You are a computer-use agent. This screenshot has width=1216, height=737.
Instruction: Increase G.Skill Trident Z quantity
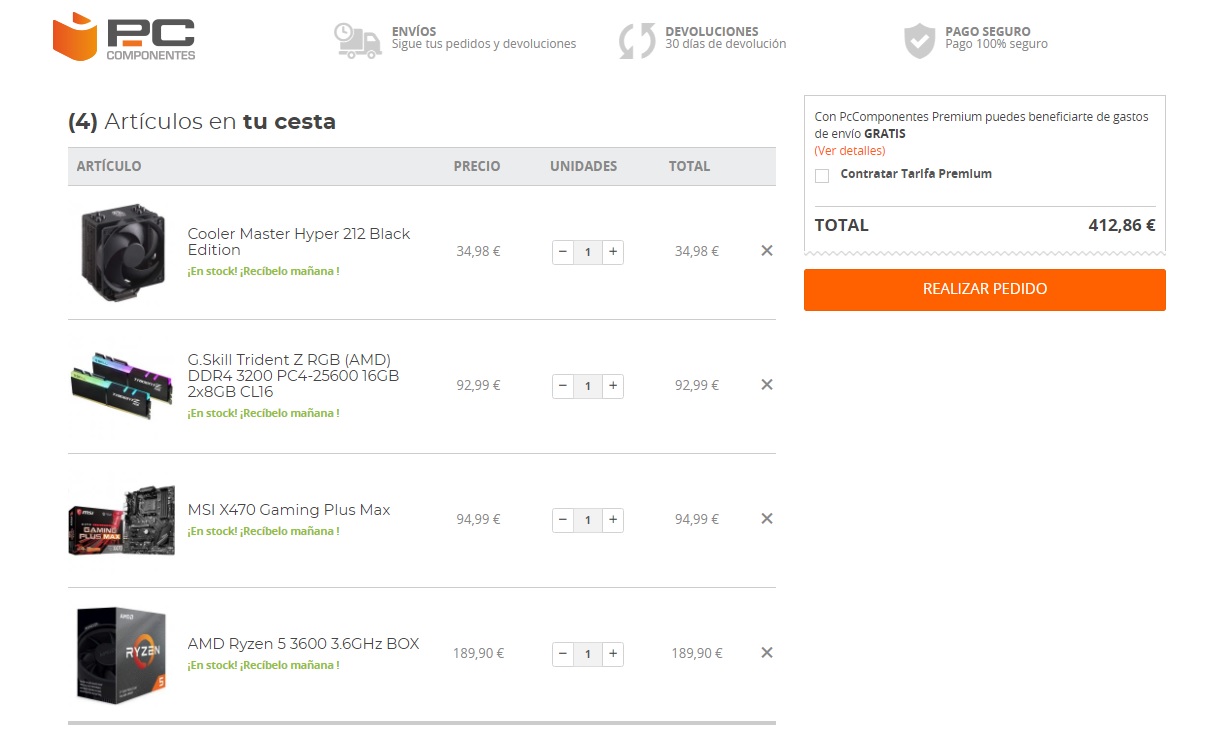pos(613,385)
